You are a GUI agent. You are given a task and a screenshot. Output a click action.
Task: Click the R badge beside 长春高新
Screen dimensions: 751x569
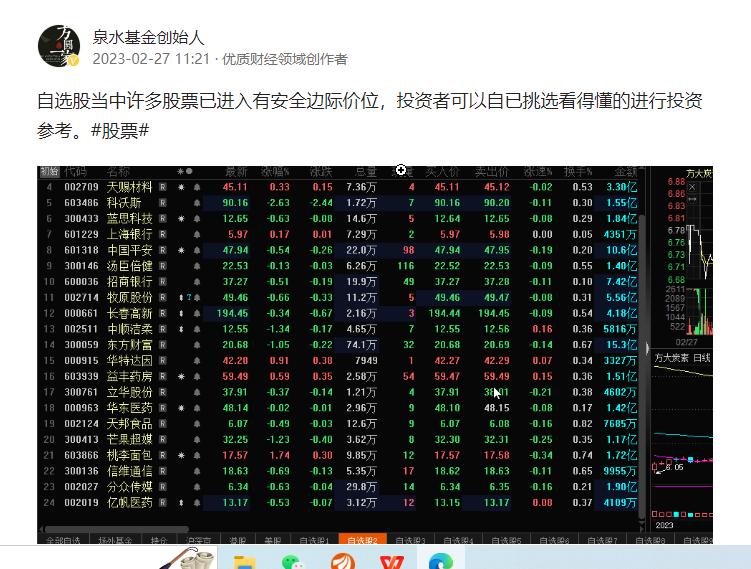(163, 314)
